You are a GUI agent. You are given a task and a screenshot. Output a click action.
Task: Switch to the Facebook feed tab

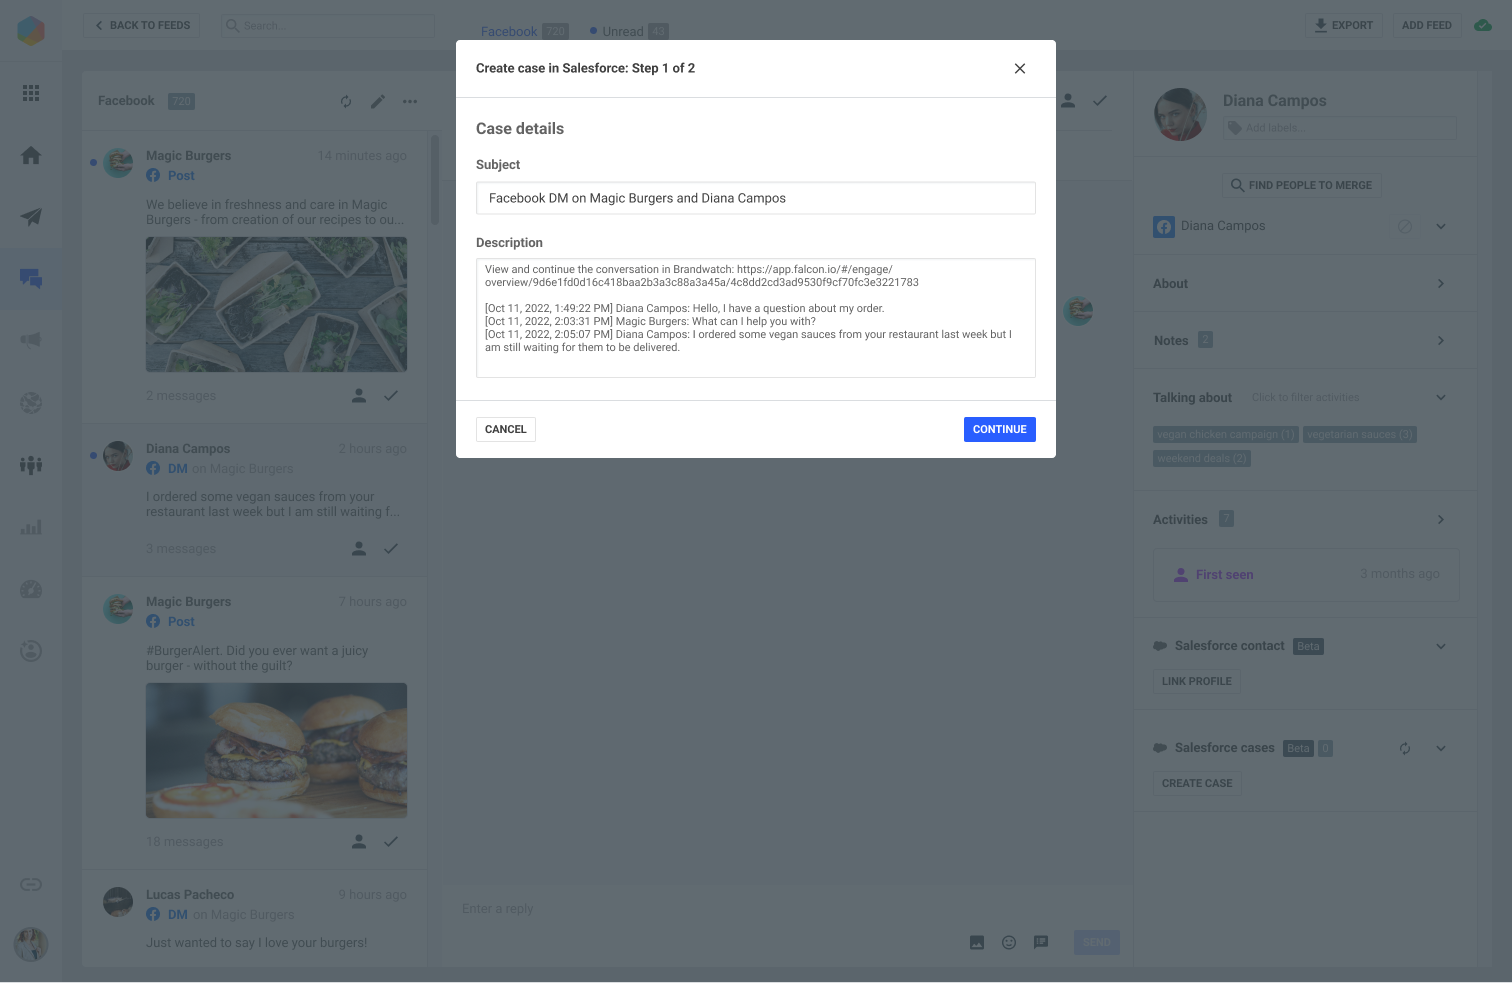524,32
